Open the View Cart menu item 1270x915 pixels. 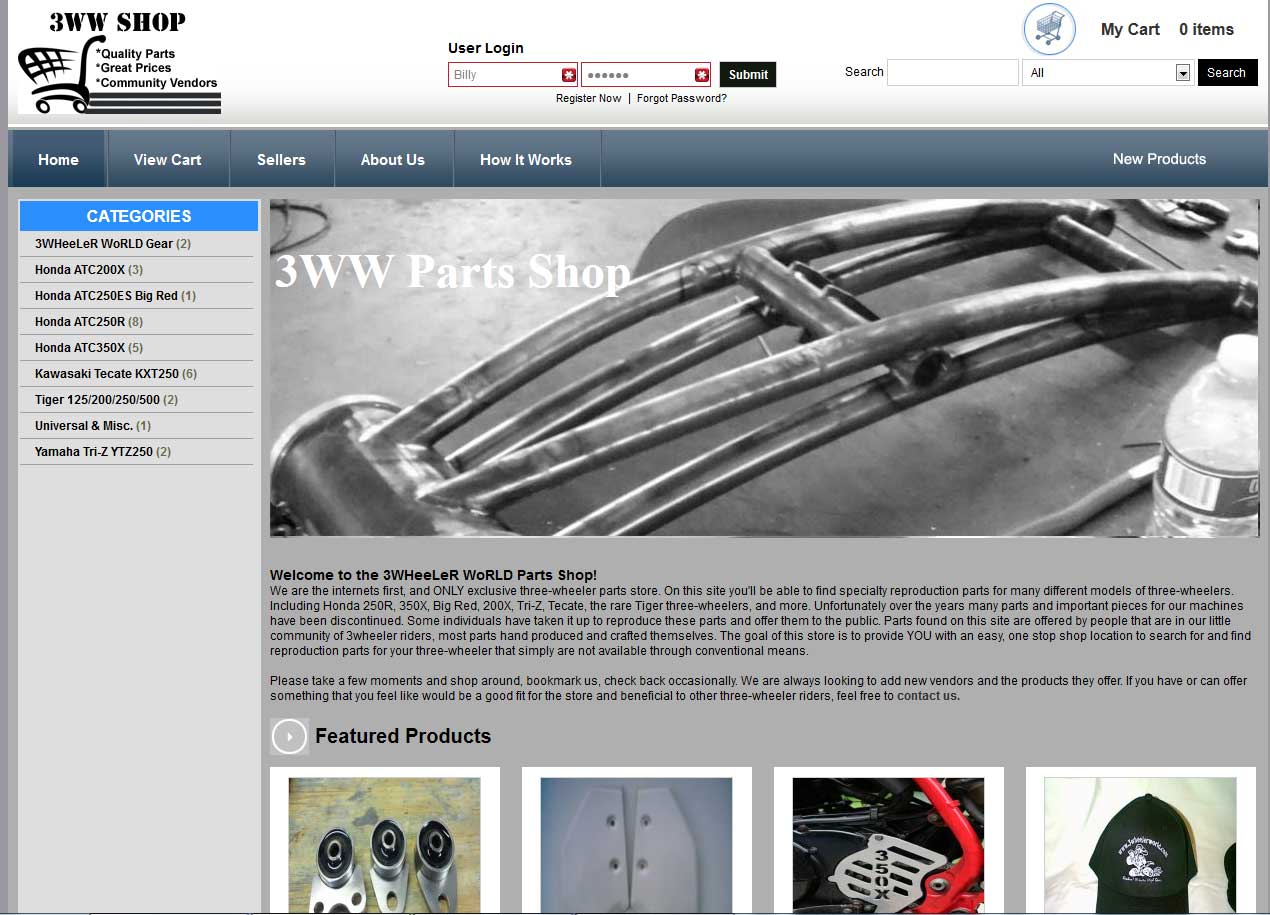pyautogui.click(x=167, y=160)
